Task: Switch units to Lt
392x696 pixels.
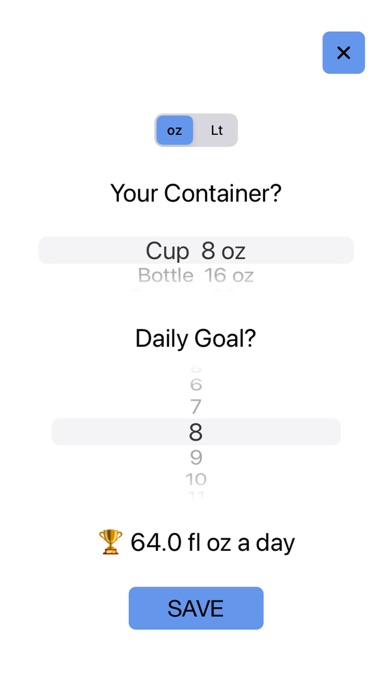Action: tap(217, 130)
